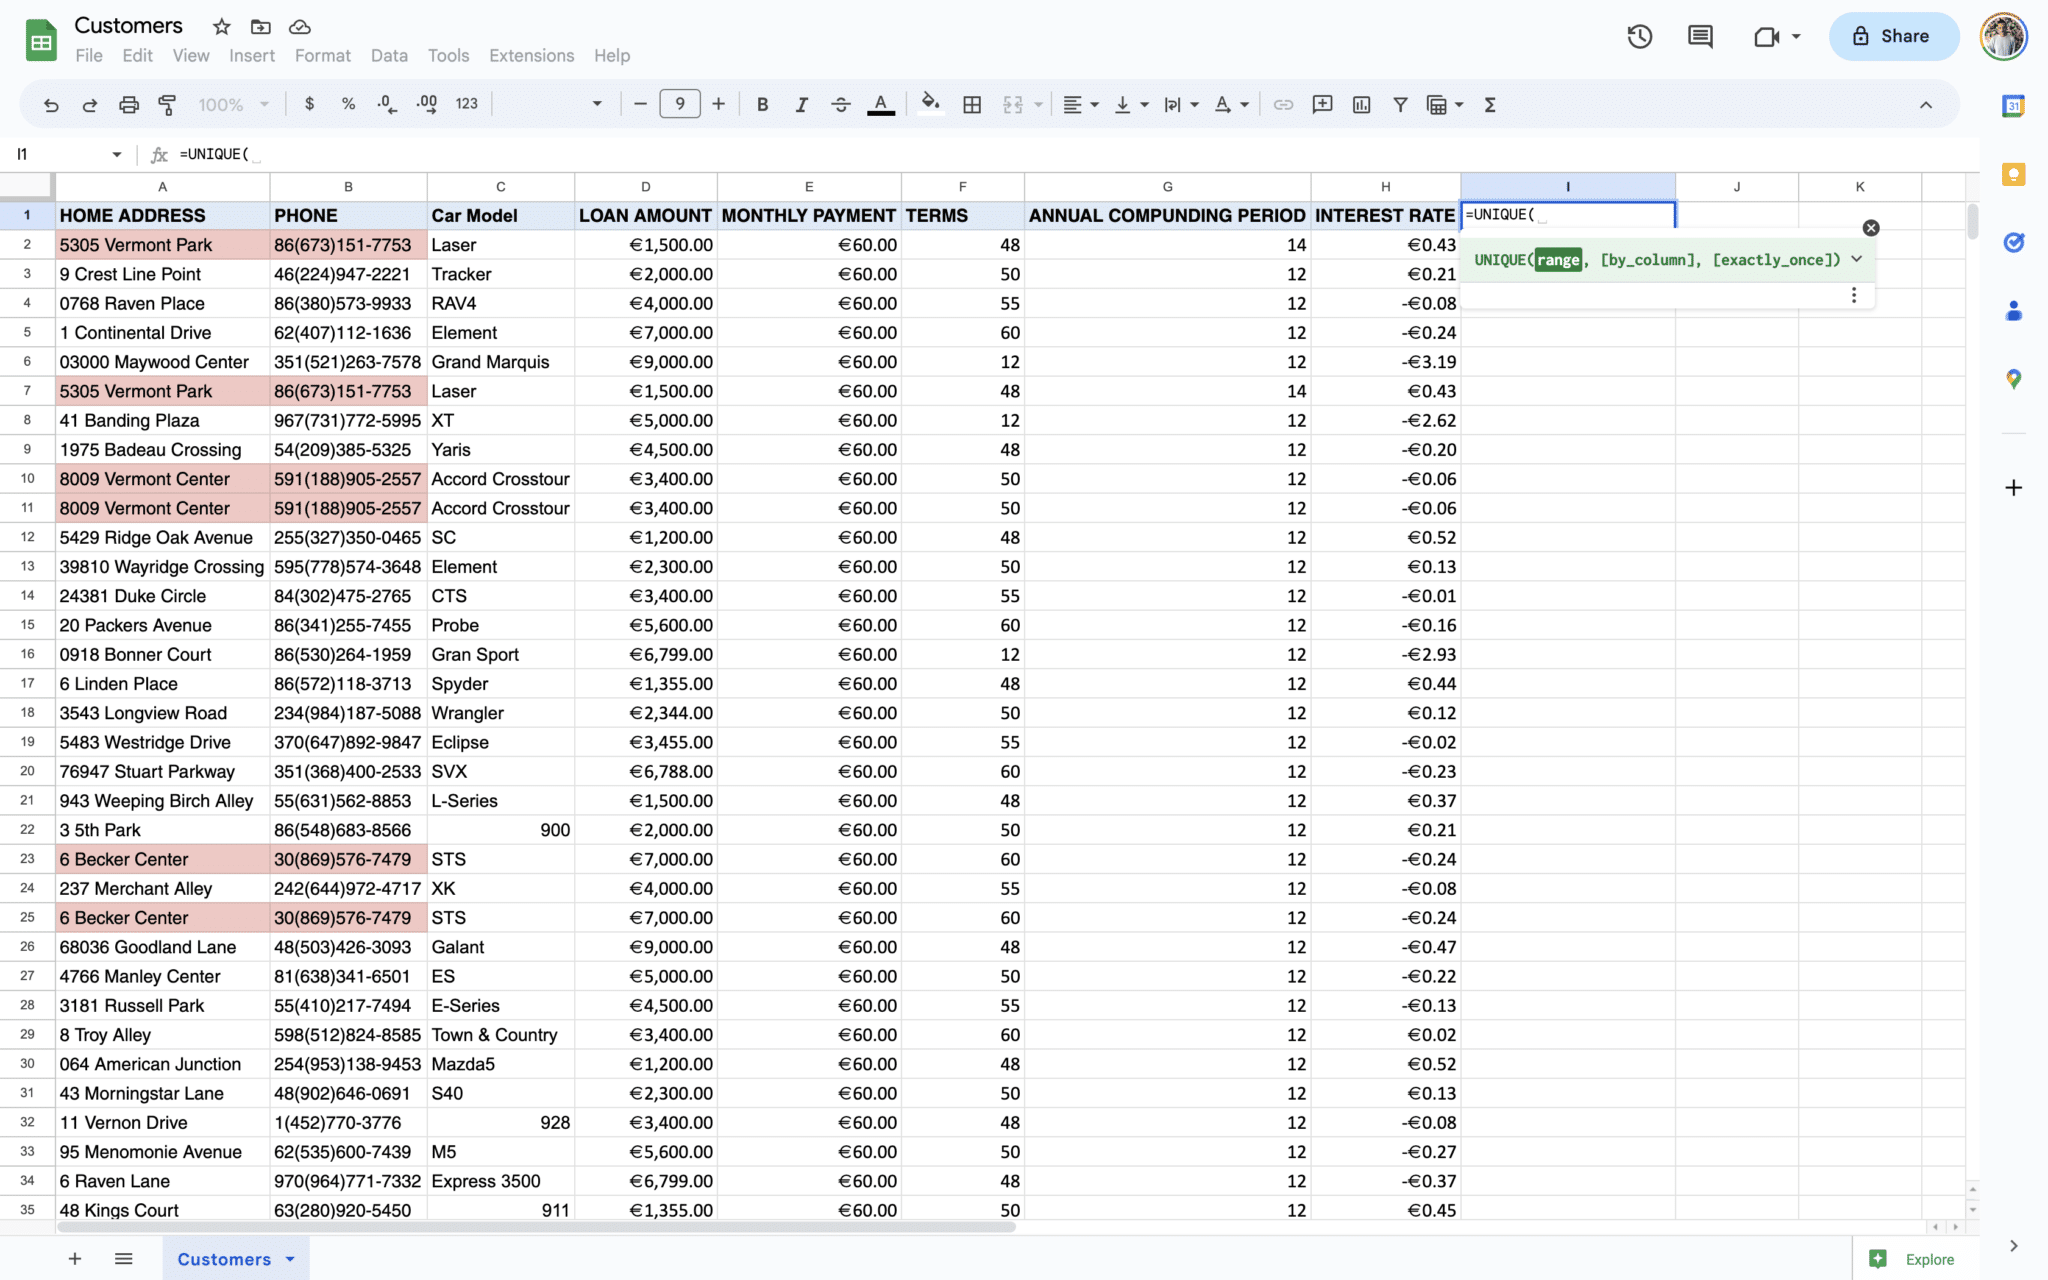Toggle italic text style

(801, 104)
